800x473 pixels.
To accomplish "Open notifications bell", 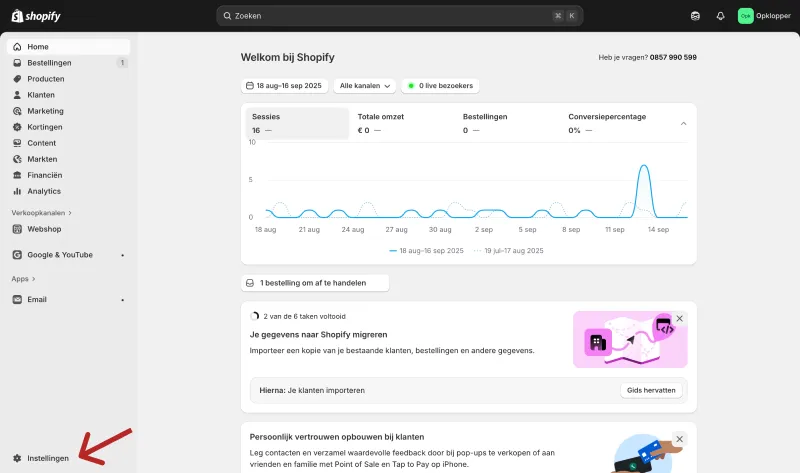I will pos(720,16).
